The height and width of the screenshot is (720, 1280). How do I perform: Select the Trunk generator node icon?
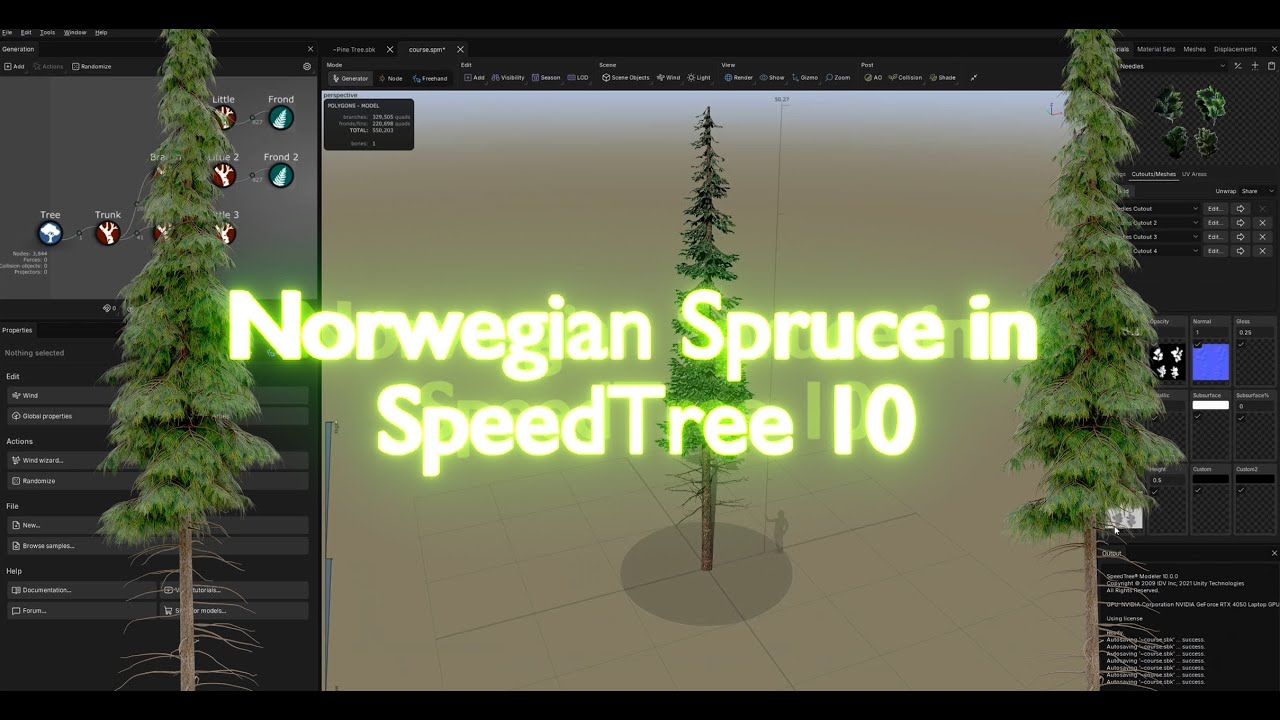(108, 233)
